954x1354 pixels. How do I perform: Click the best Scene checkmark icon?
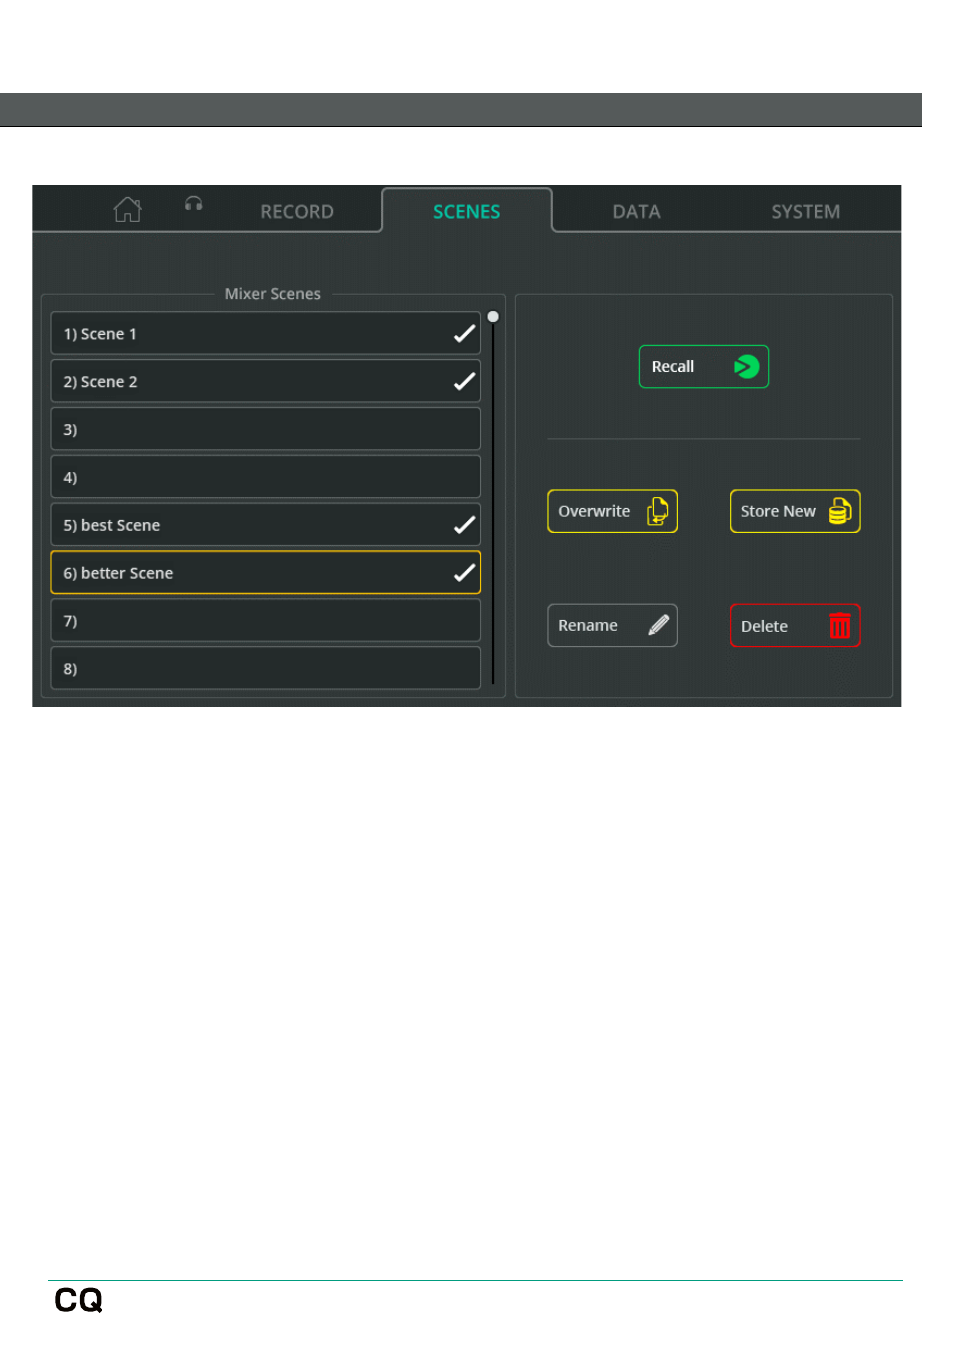(464, 525)
